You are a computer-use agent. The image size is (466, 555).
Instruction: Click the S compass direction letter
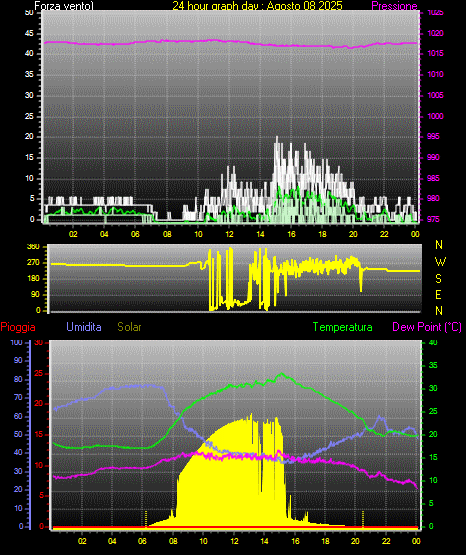coord(438,279)
